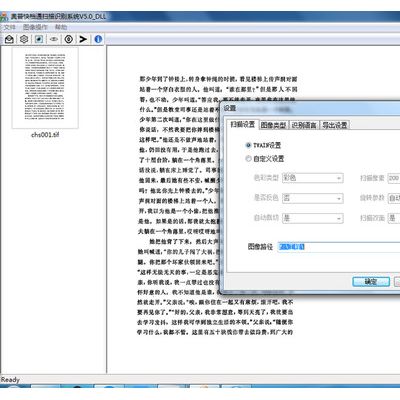Open the blue info icon in toolbar
Image resolution: width=400 pixels, height=400 pixels.
[98, 39]
